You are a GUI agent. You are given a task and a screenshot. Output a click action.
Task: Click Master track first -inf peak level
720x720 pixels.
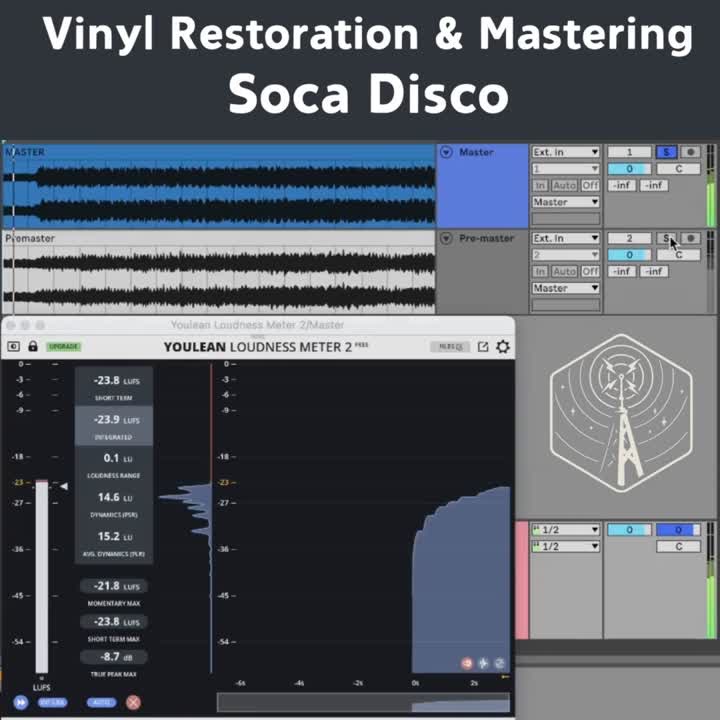(x=622, y=185)
